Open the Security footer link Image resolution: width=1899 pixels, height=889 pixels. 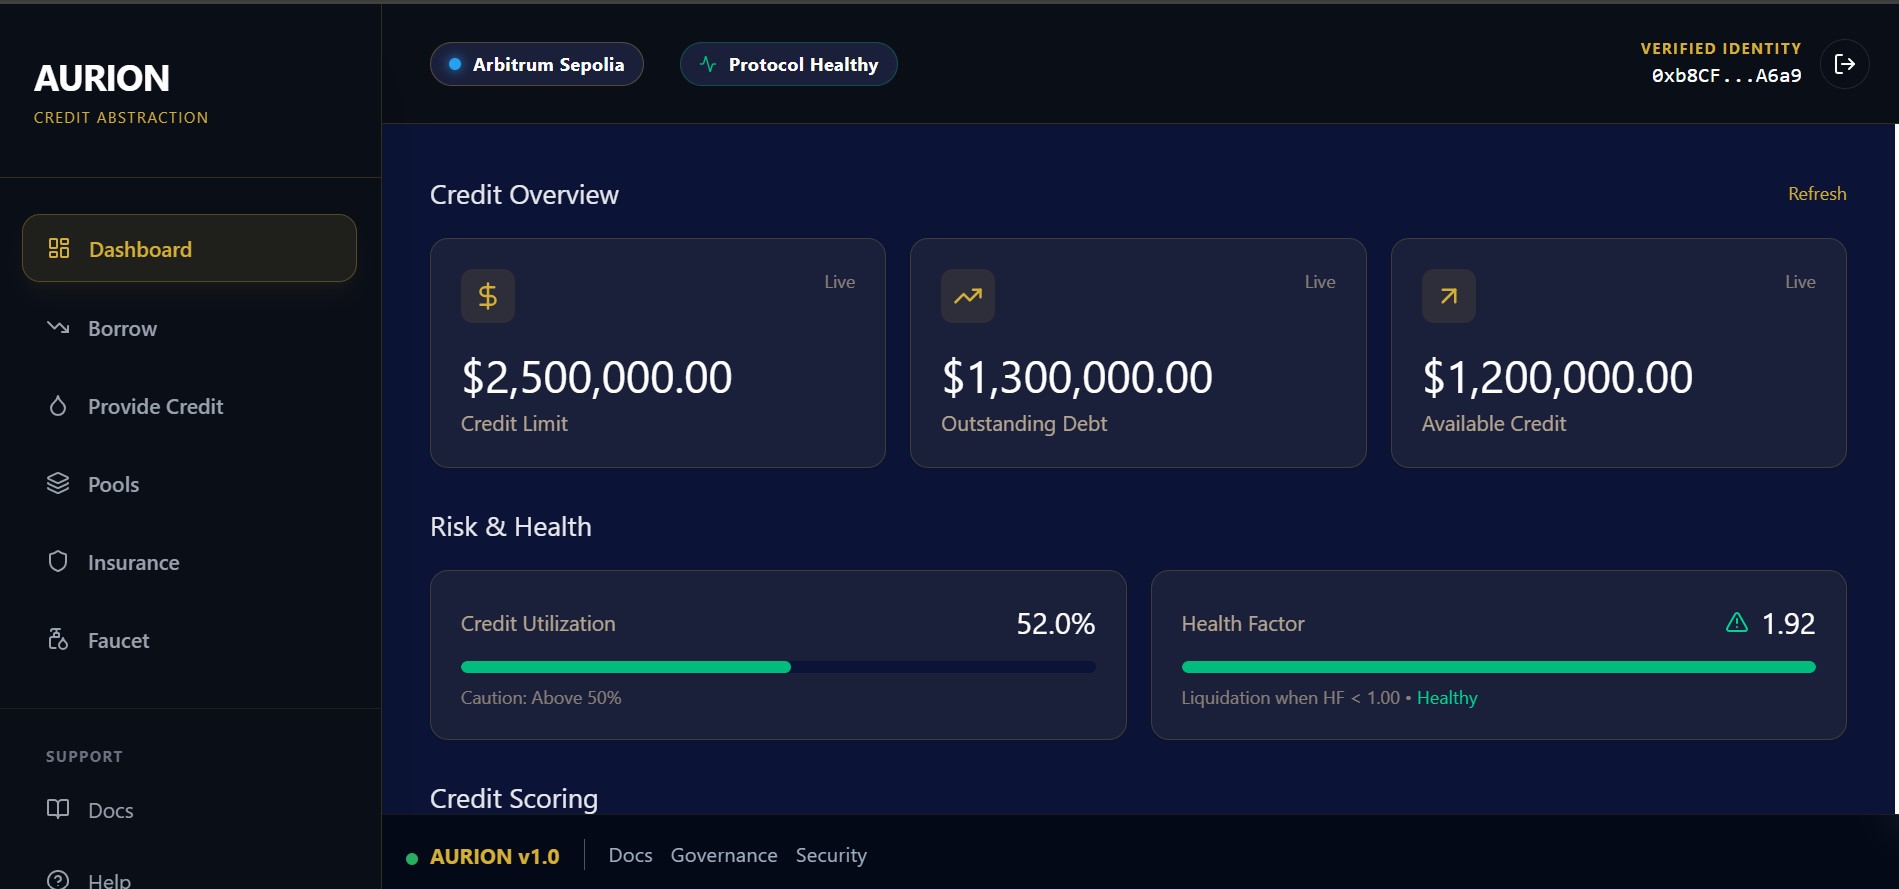click(x=830, y=855)
